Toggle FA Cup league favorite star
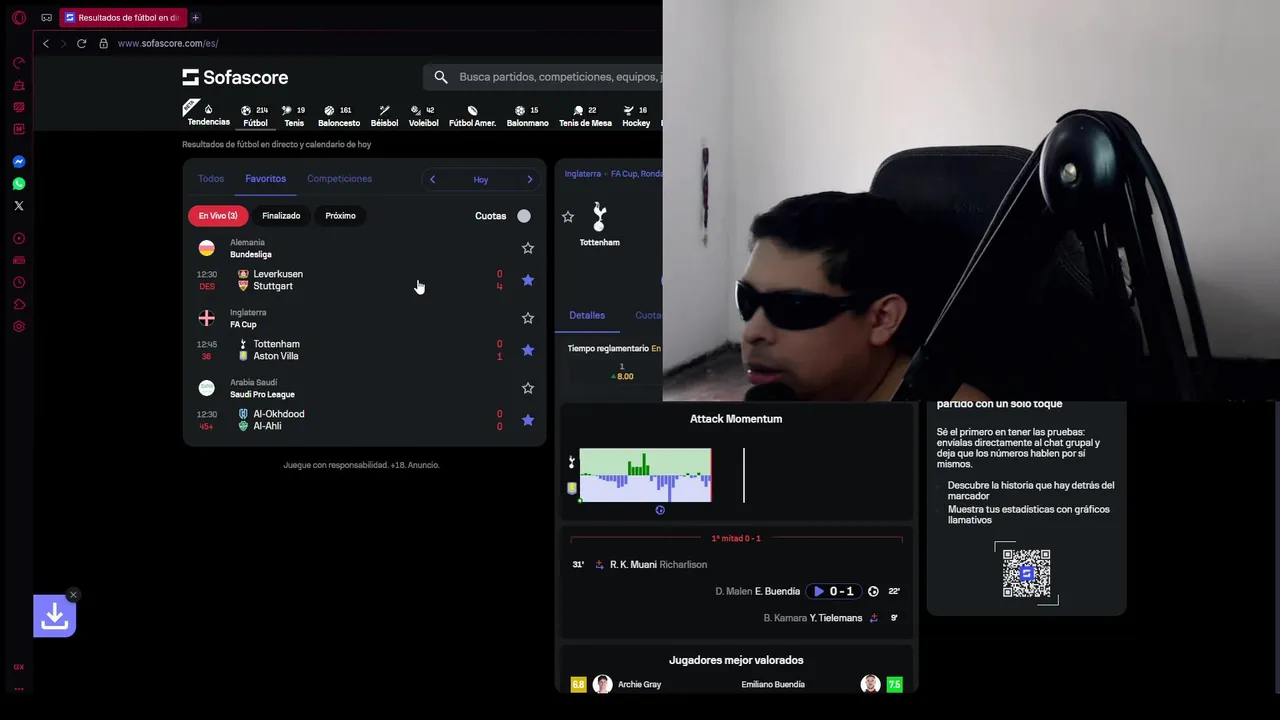This screenshot has width=1280, height=720. point(528,318)
